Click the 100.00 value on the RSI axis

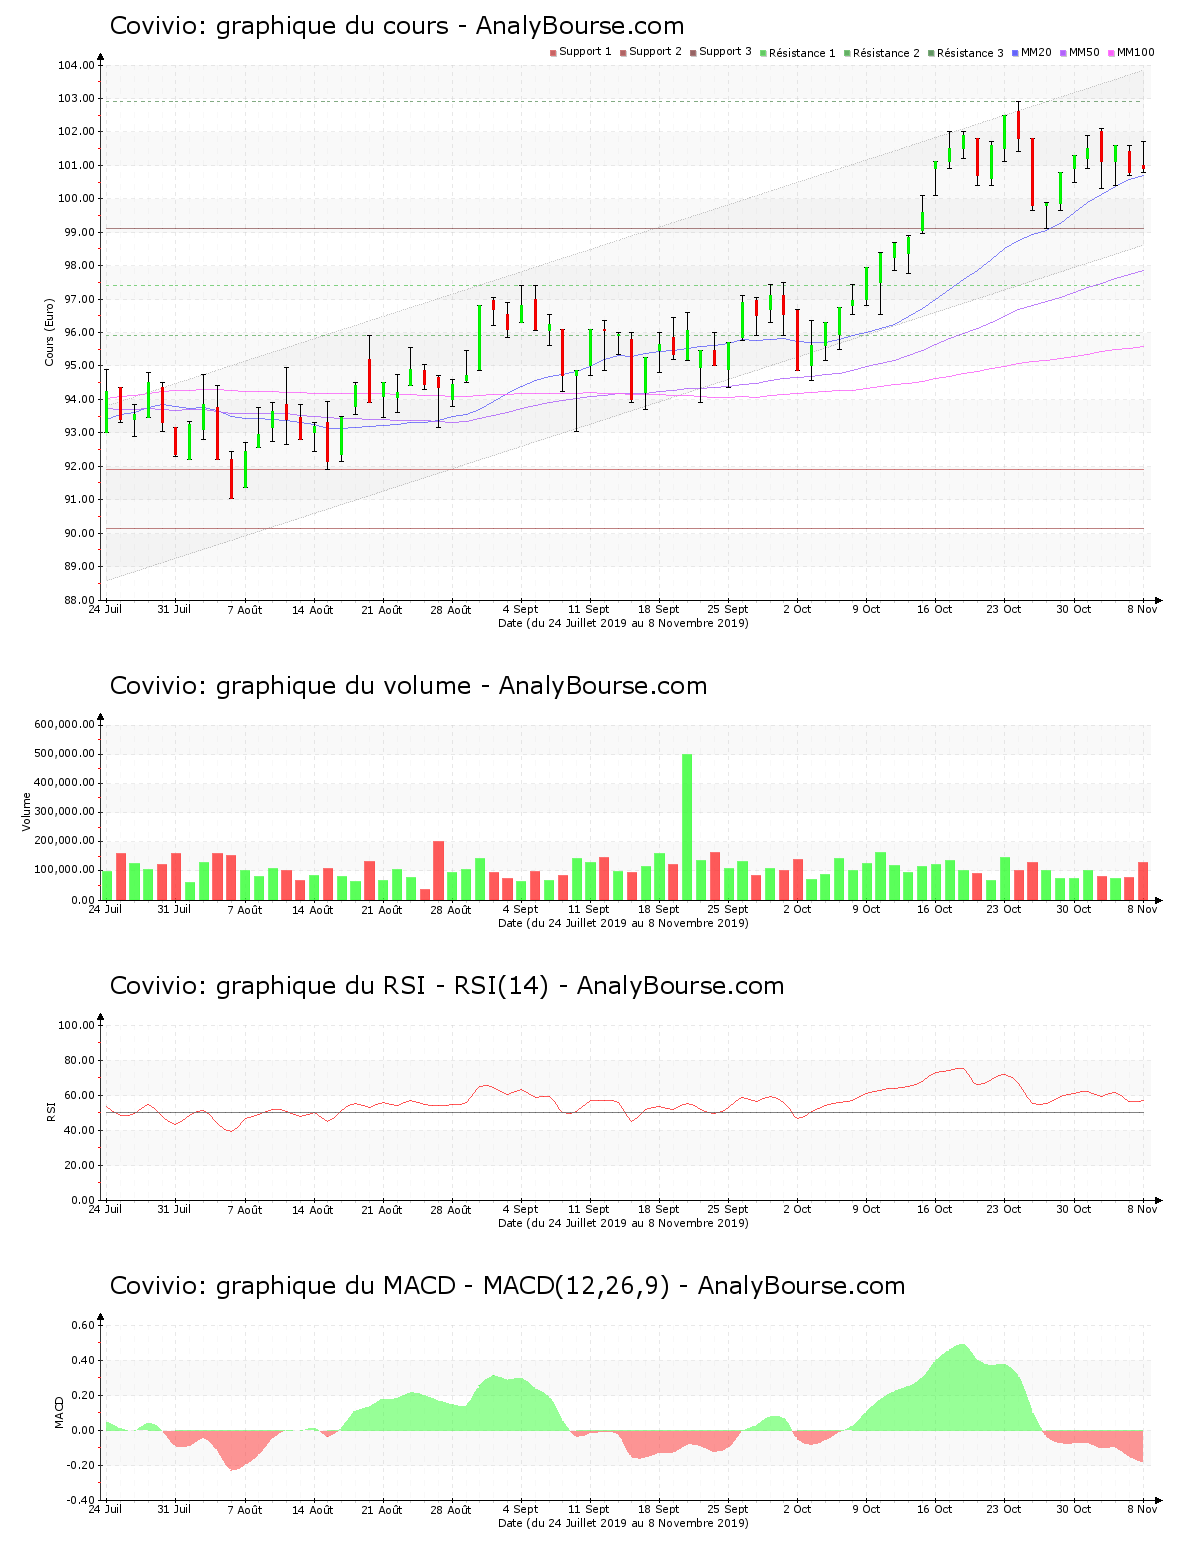pyautogui.click(x=77, y=1025)
